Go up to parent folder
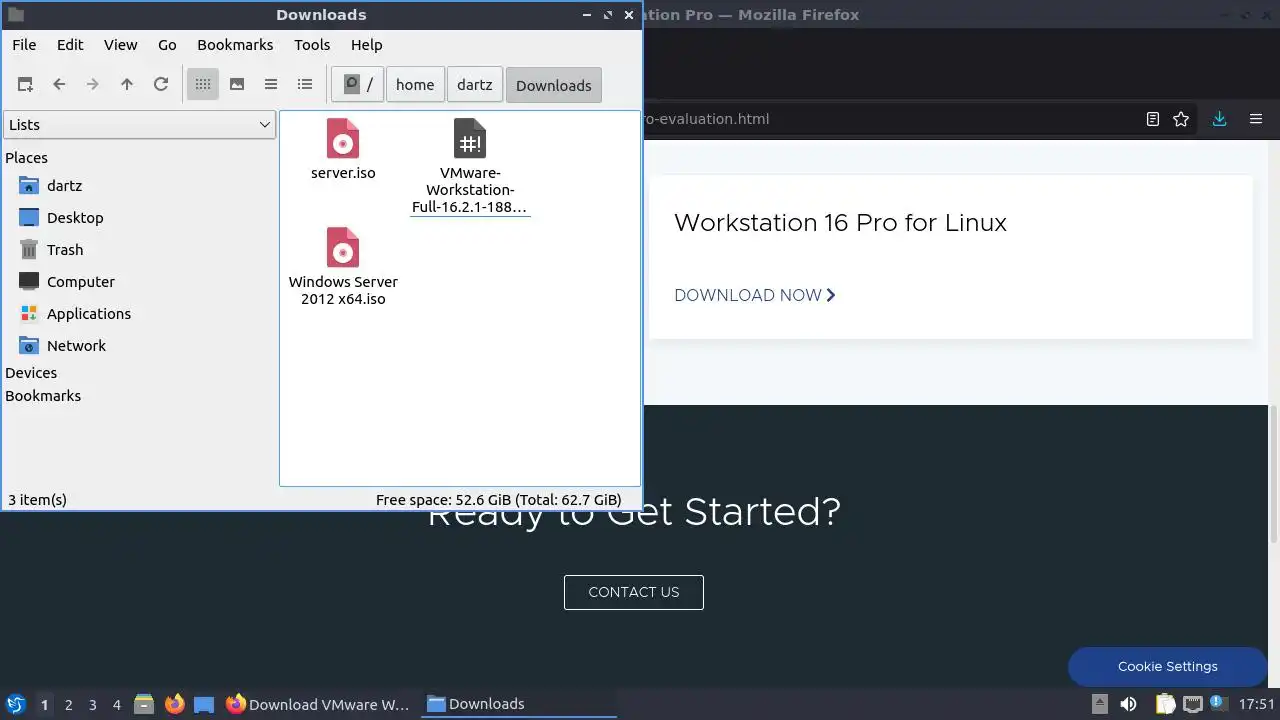Viewport: 1280px width, 720px height. tap(127, 85)
